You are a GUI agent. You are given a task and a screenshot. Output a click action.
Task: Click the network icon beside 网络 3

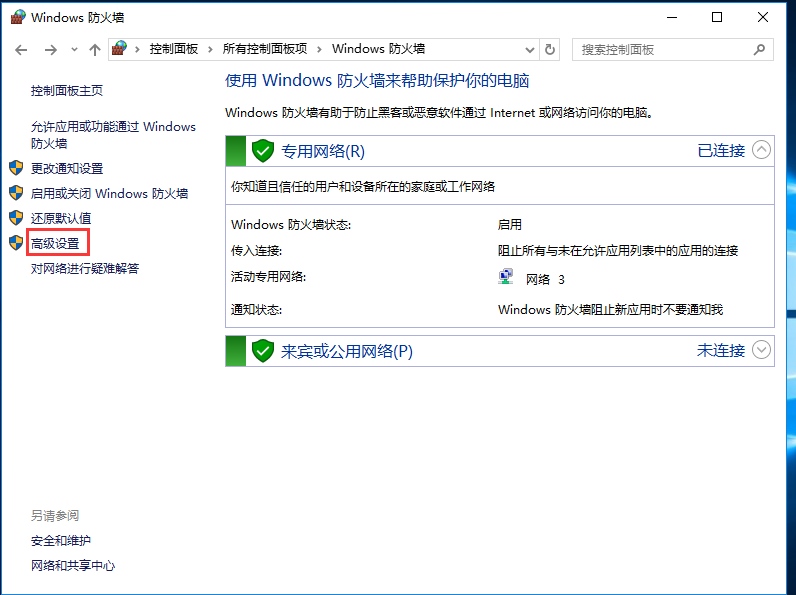click(506, 277)
